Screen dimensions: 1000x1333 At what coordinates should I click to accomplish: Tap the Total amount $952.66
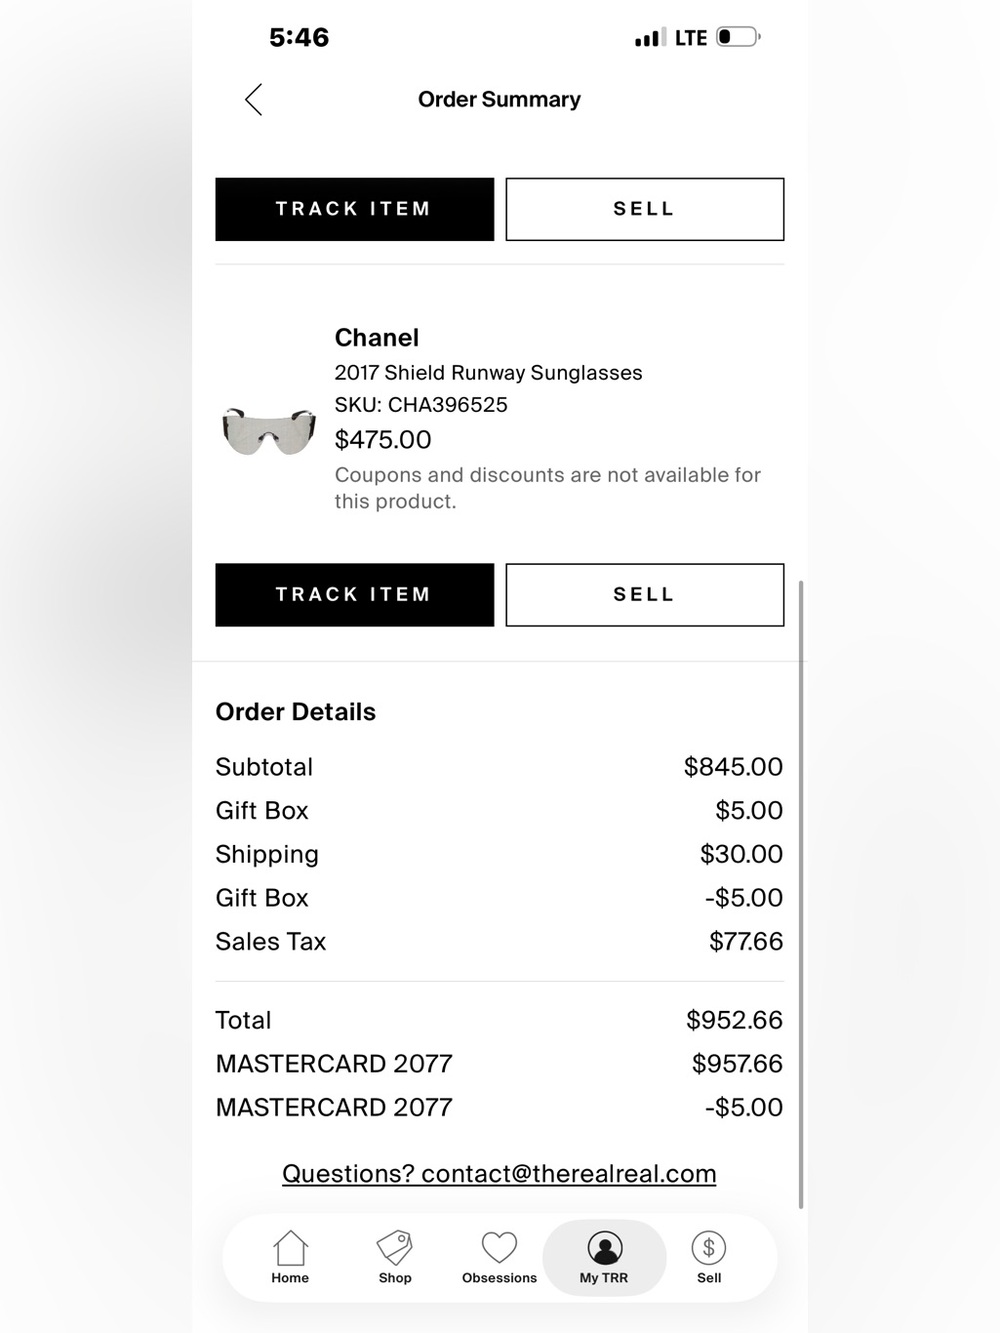(734, 1020)
